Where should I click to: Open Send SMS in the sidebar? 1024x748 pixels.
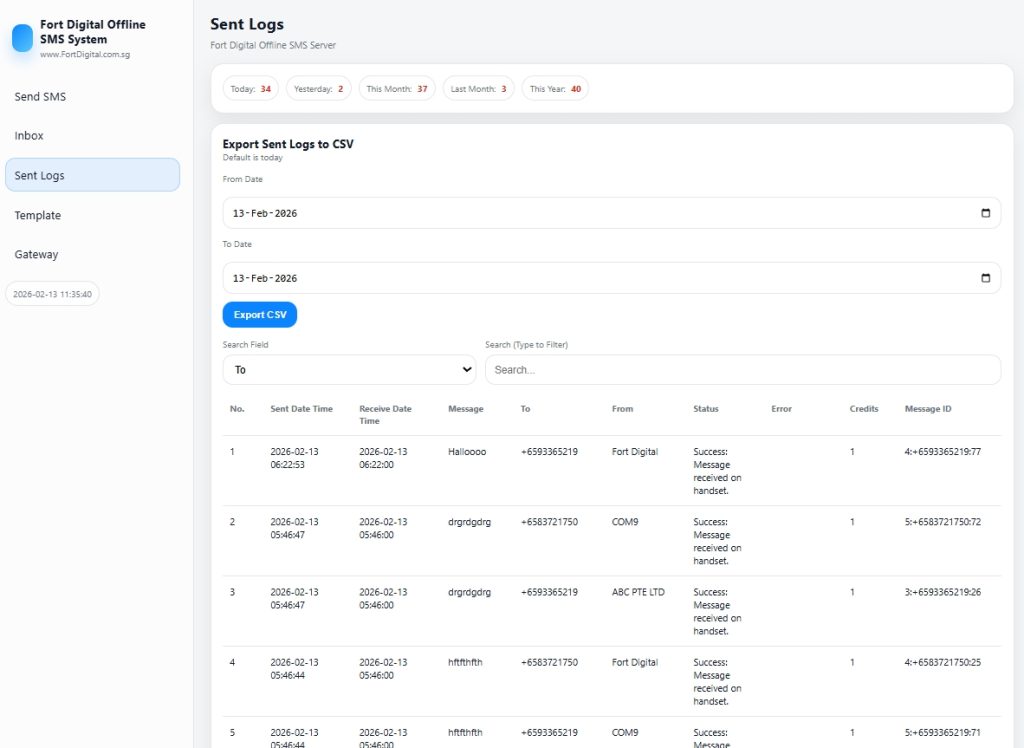coord(40,97)
